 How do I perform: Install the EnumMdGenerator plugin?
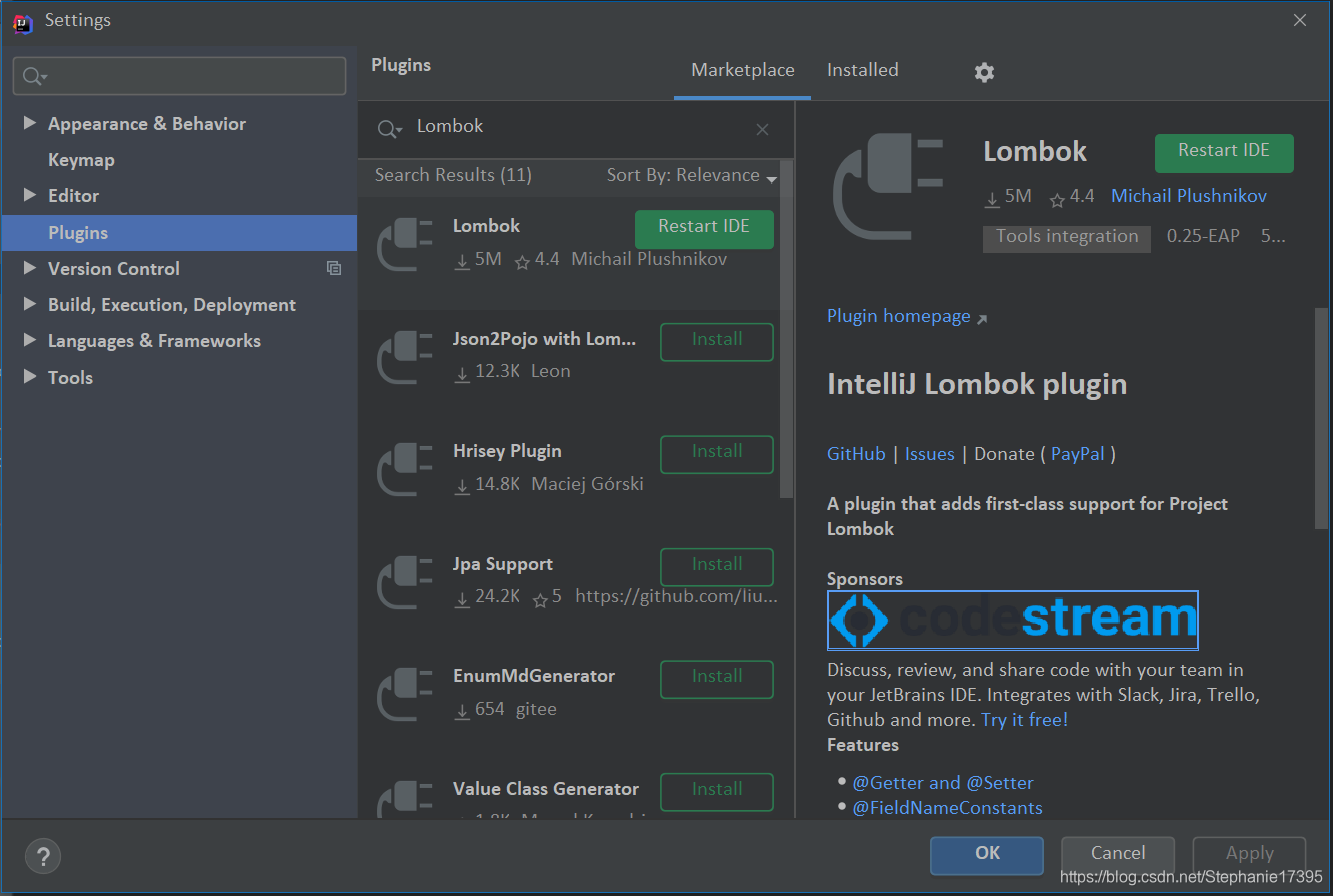[x=717, y=679]
